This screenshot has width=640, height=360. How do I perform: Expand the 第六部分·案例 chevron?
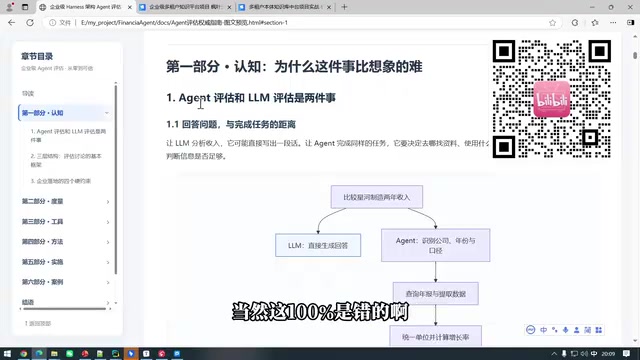[108, 282]
